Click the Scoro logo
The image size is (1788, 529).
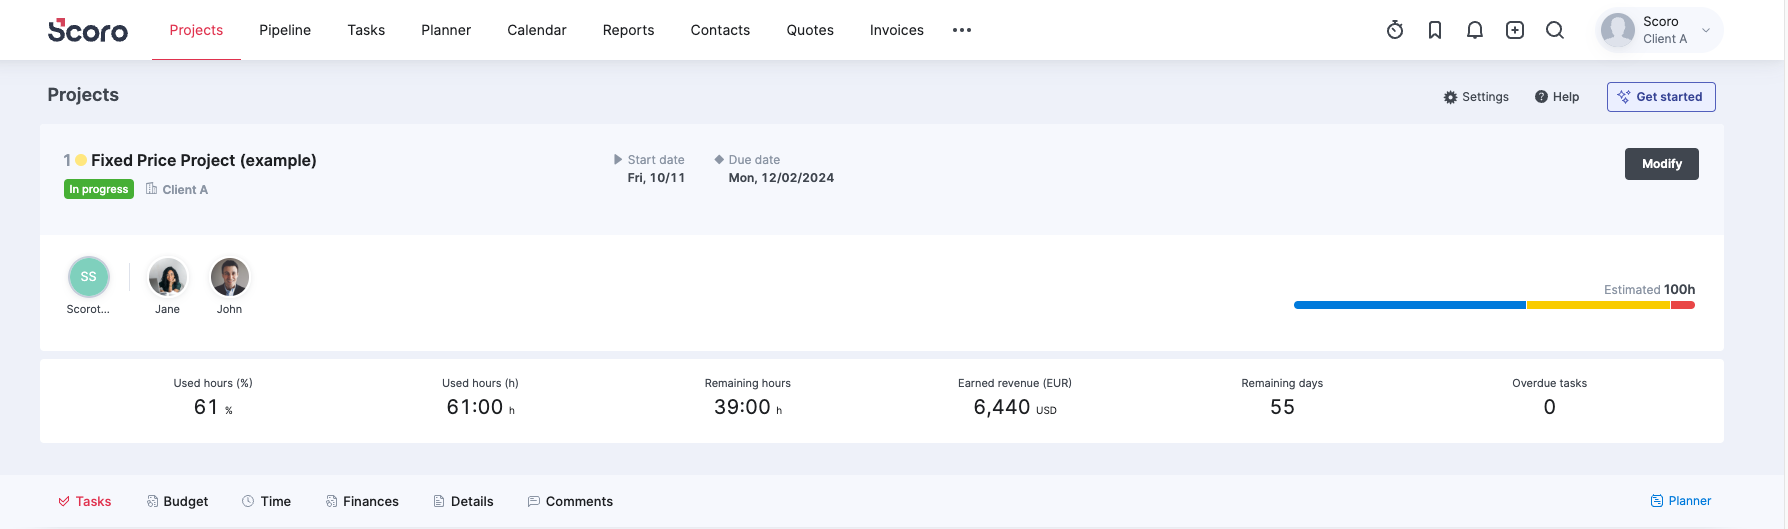(88, 30)
